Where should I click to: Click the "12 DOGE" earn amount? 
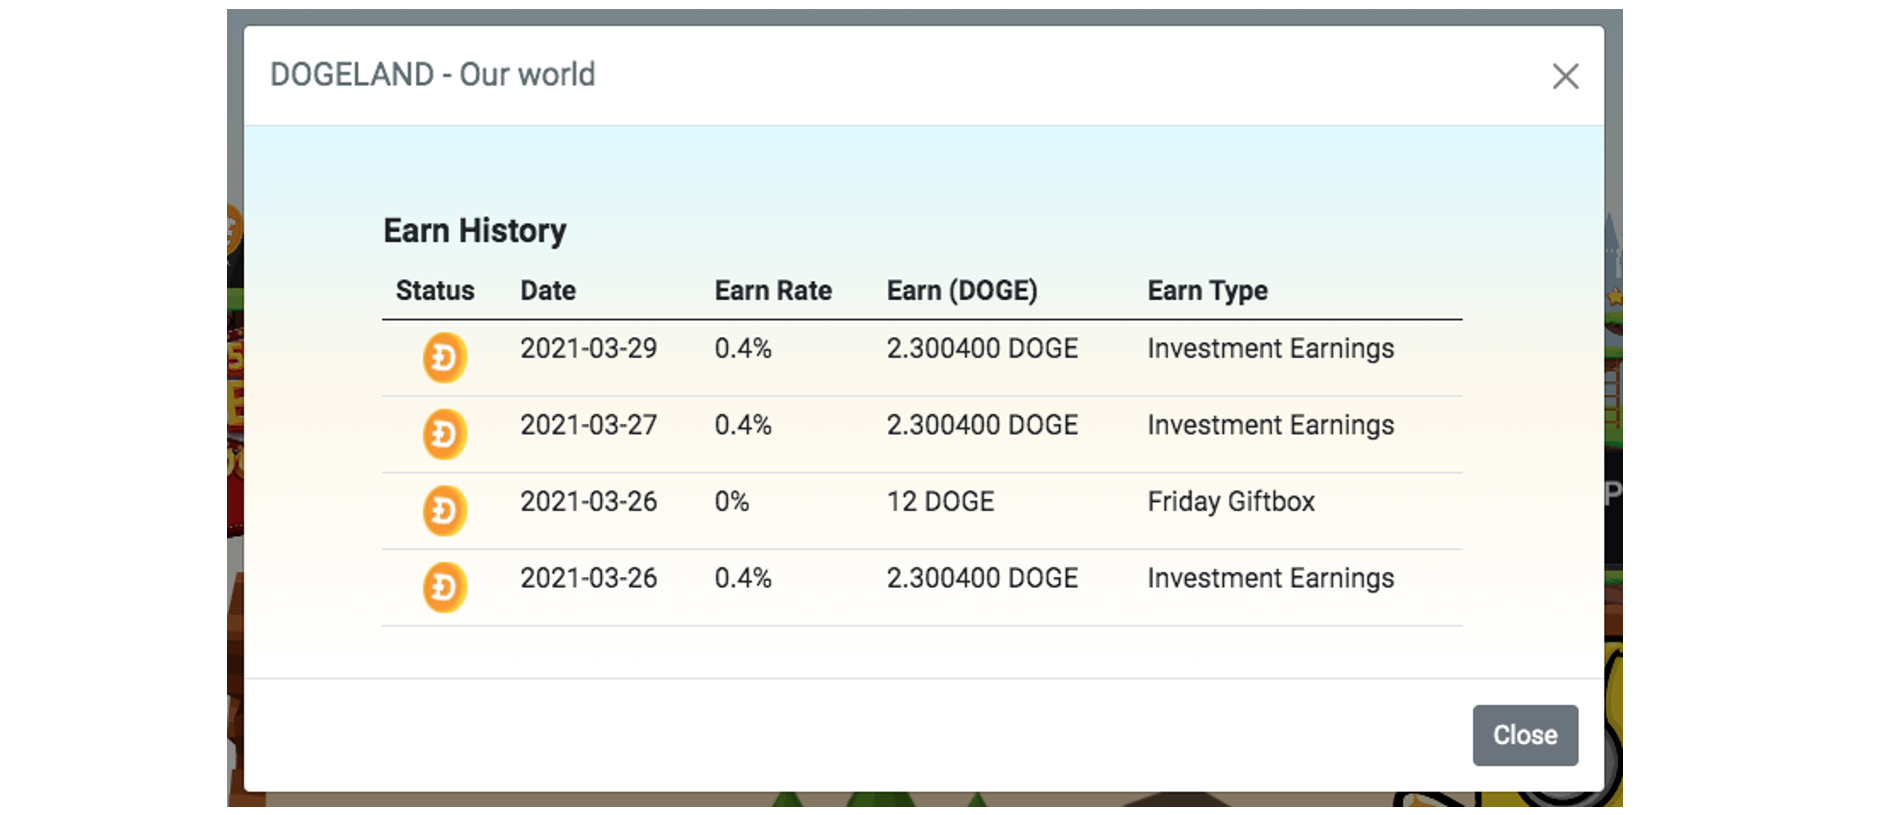[940, 501]
